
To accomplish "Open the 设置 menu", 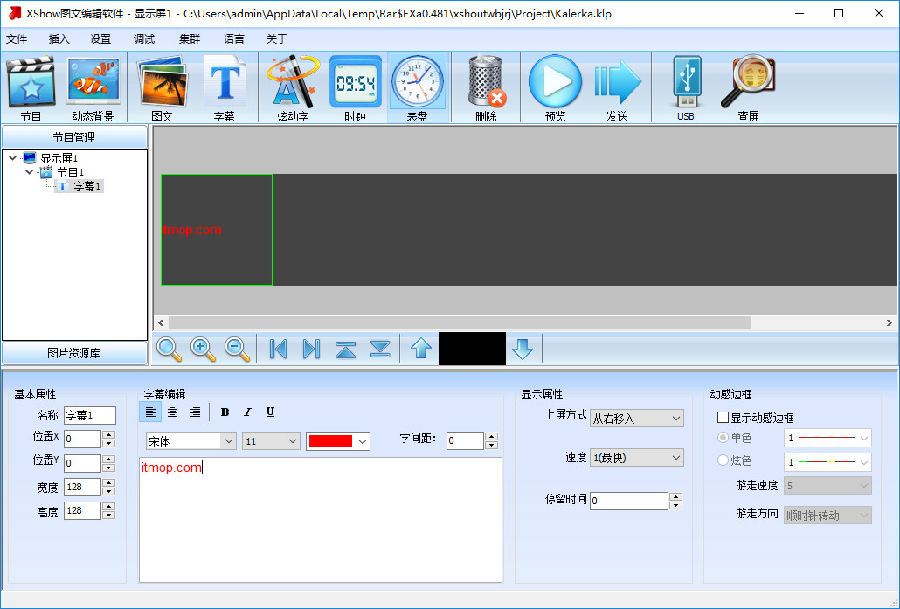I will 101,39.
